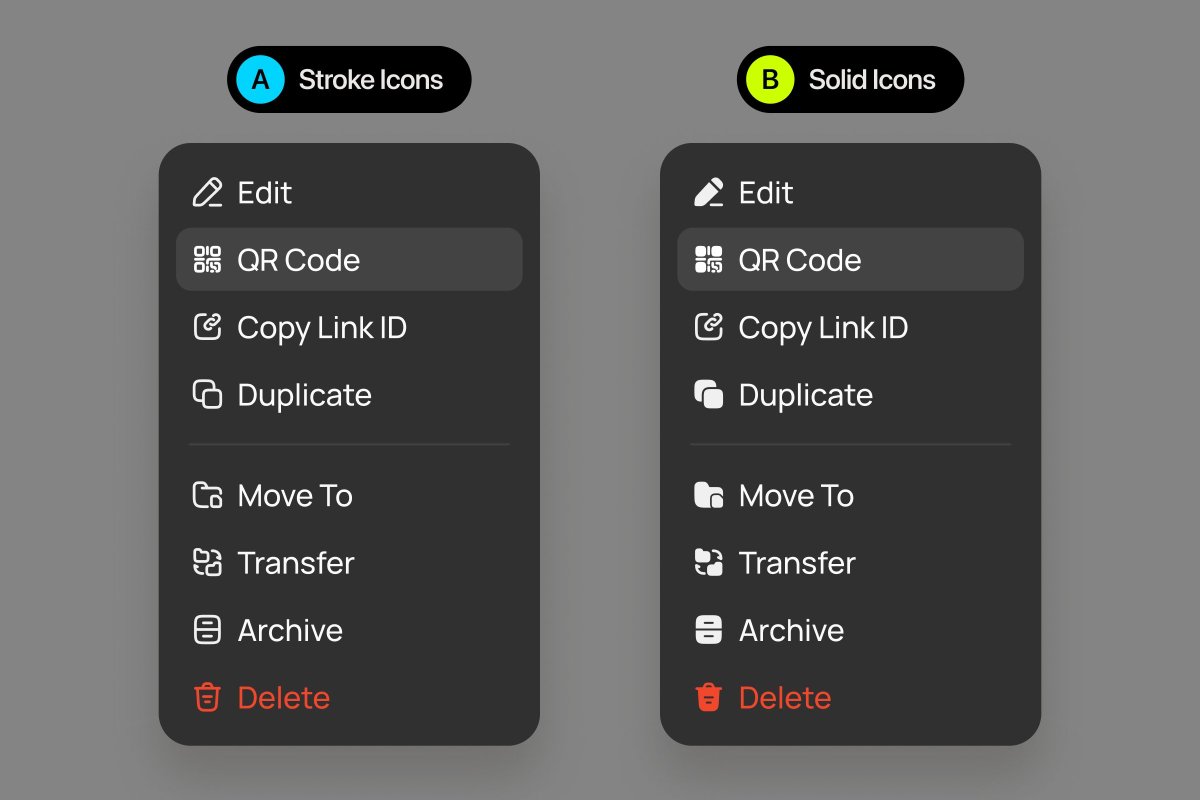Choose QR Code in the Stroke Icons menu
This screenshot has width=1200, height=800.
(349, 260)
